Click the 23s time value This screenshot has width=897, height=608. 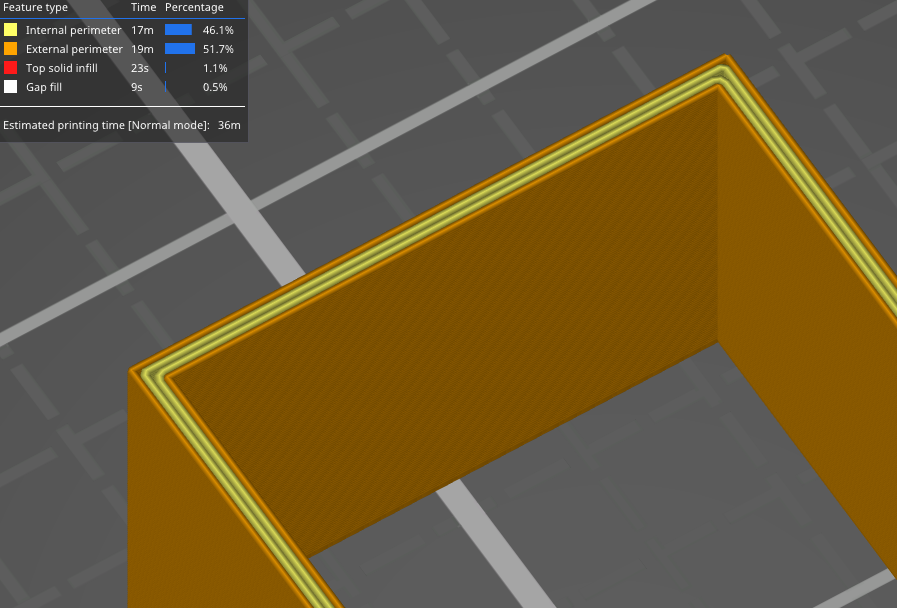click(140, 68)
